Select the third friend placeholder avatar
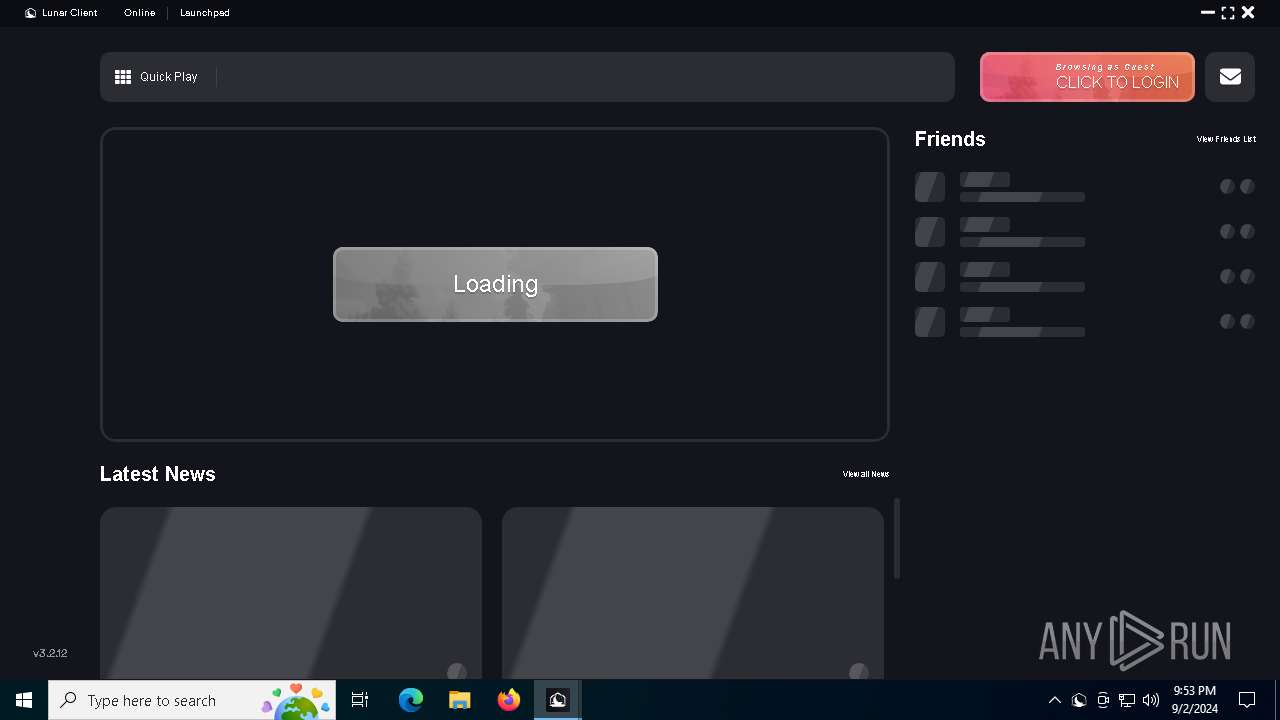Viewport: 1280px width, 720px height. pyautogui.click(x=930, y=277)
